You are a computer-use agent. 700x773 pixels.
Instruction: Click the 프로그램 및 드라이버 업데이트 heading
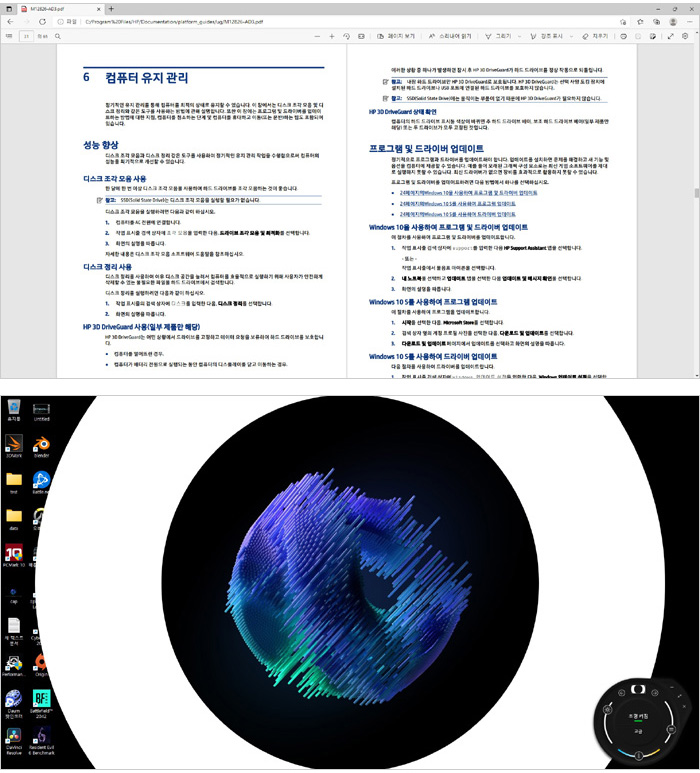point(426,148)
